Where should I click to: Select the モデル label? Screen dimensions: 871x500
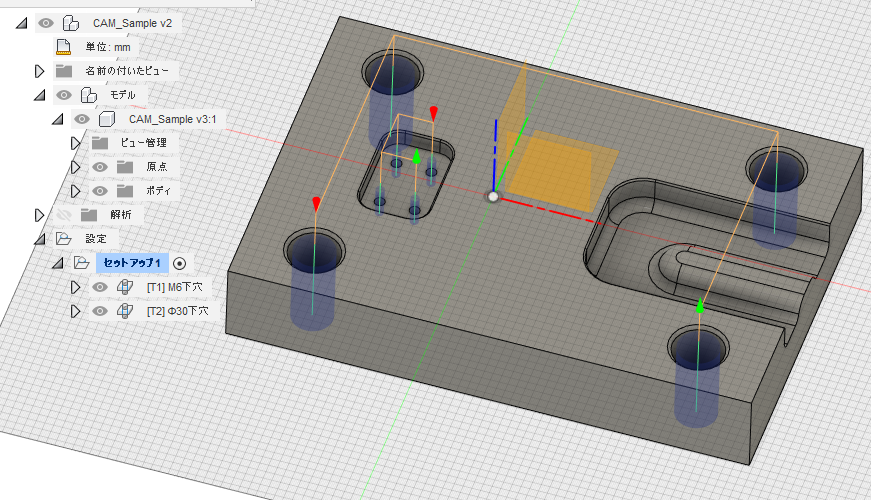click(x=122, y=95)
